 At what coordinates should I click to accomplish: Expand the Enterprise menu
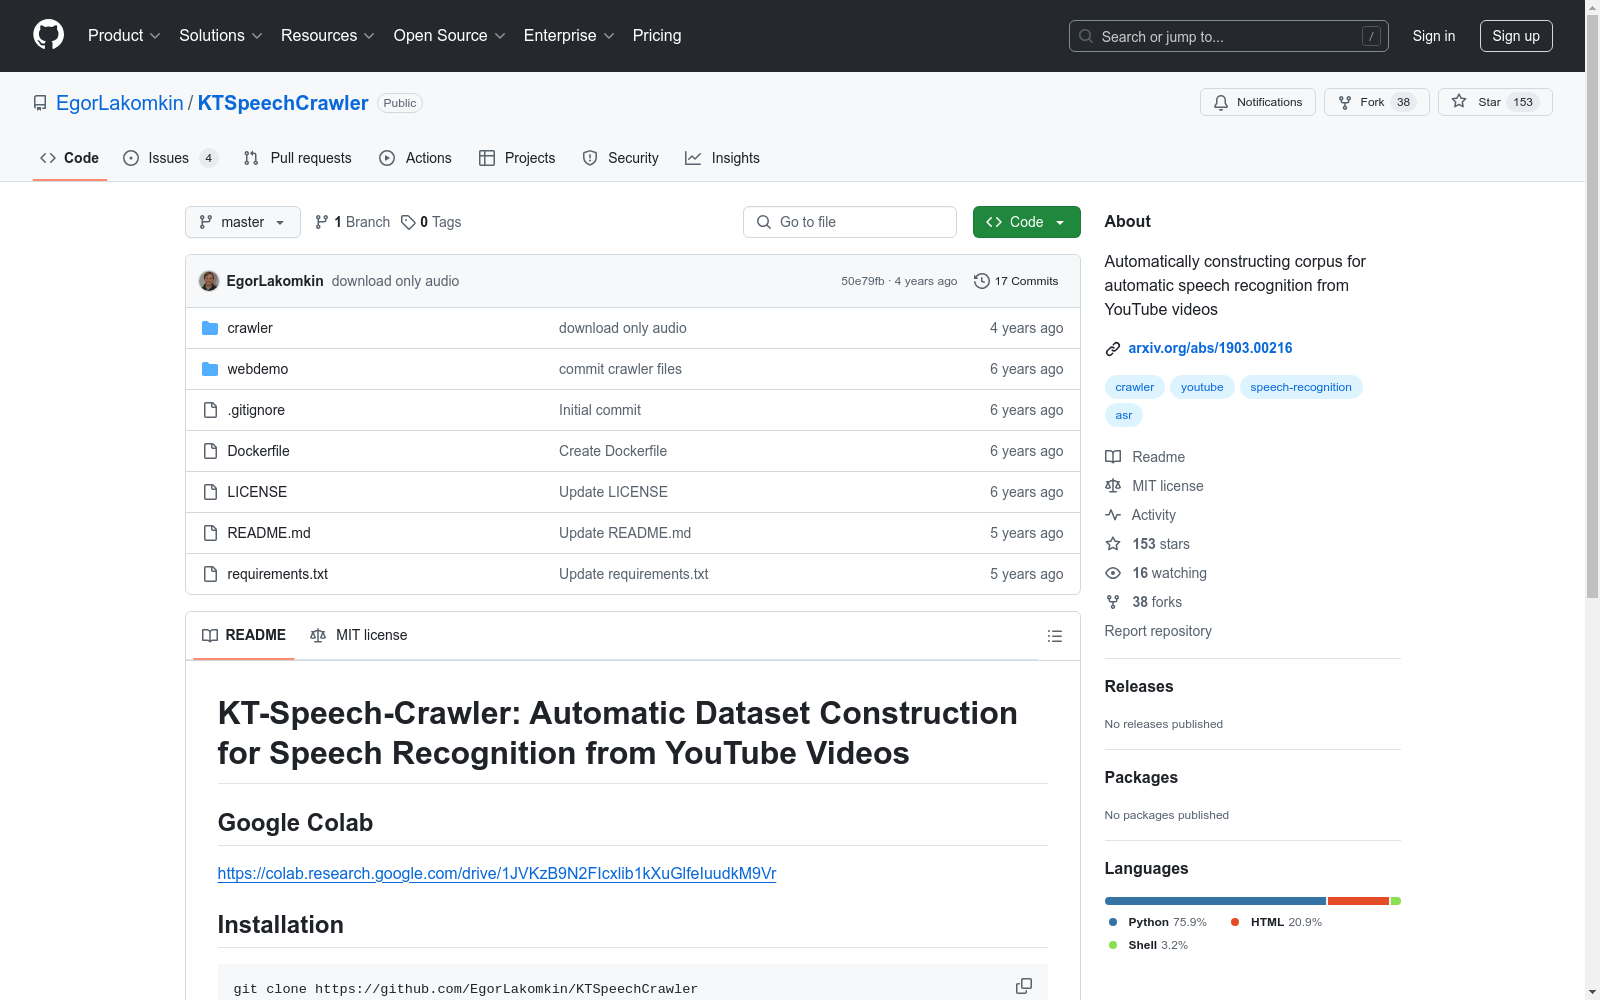tap(569, 36)
